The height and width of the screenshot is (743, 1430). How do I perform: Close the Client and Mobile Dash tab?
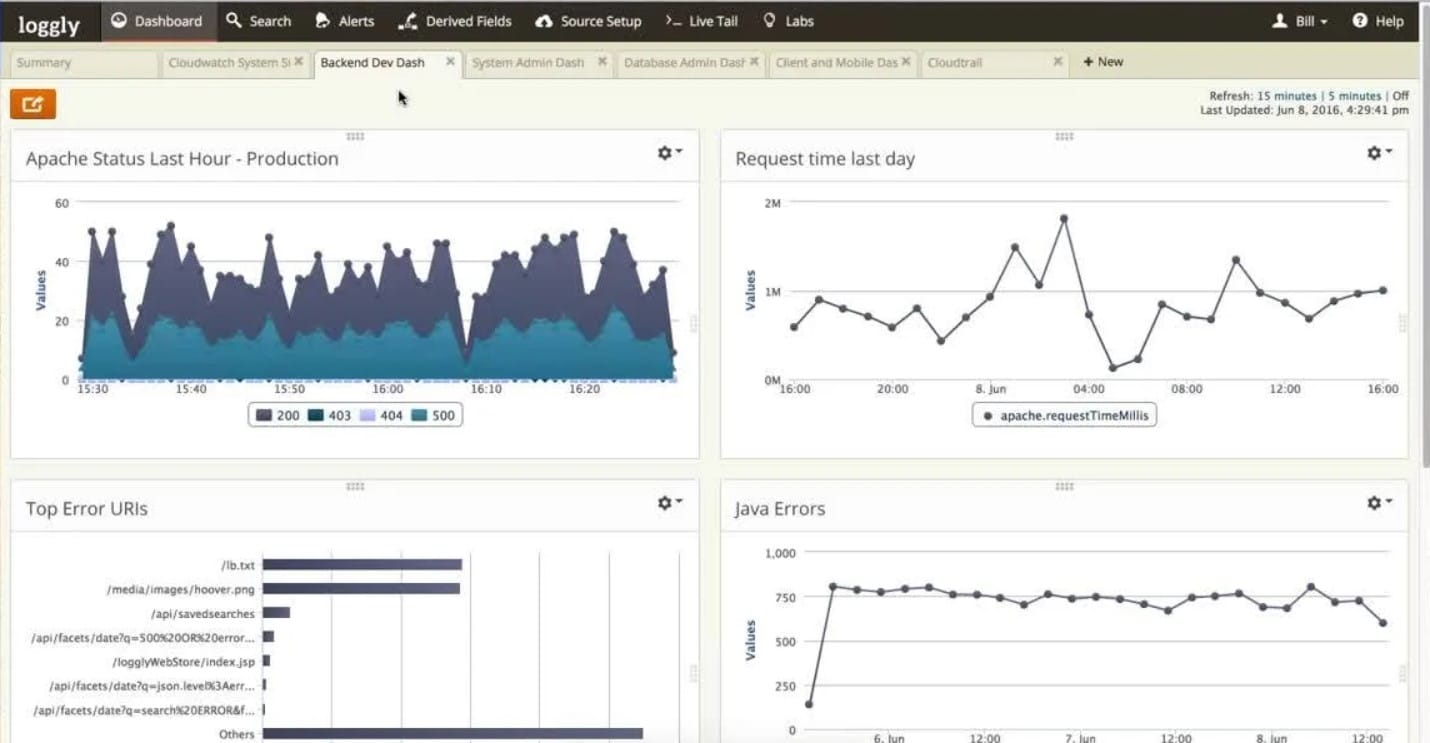[x=906, y=62]
